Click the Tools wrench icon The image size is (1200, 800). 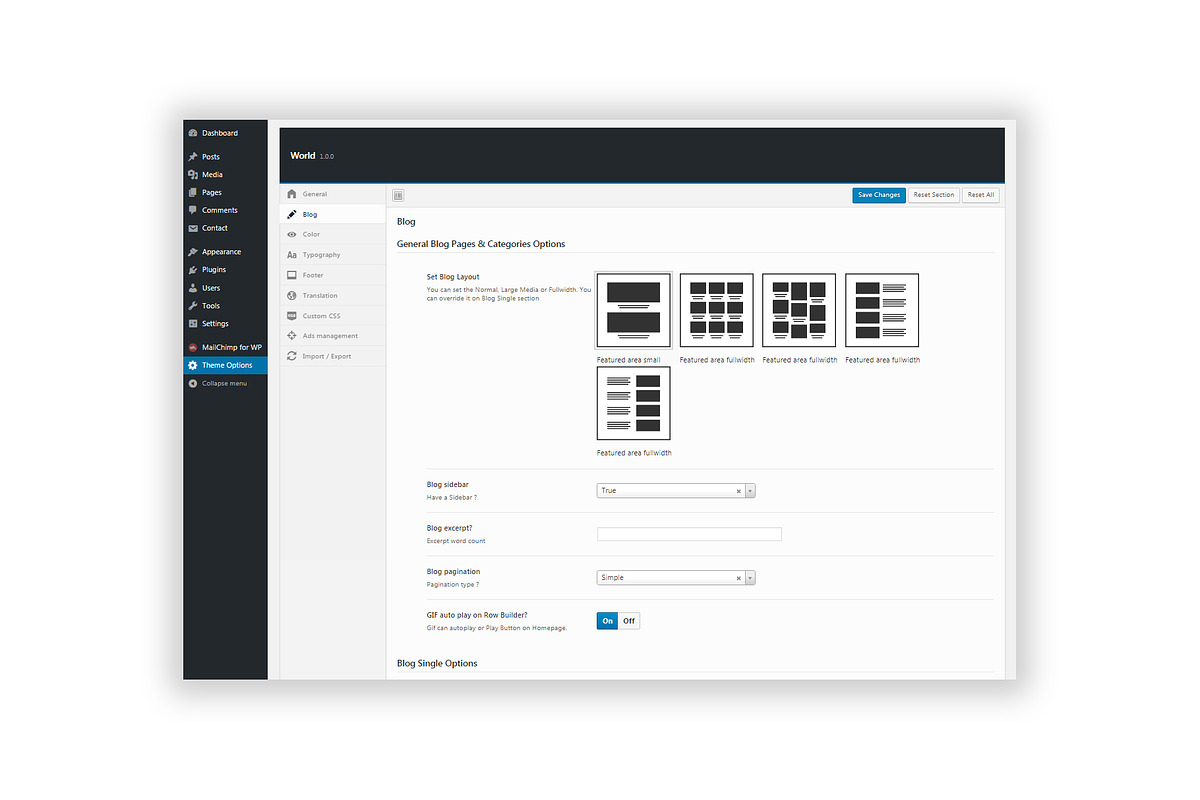[193, 306]
